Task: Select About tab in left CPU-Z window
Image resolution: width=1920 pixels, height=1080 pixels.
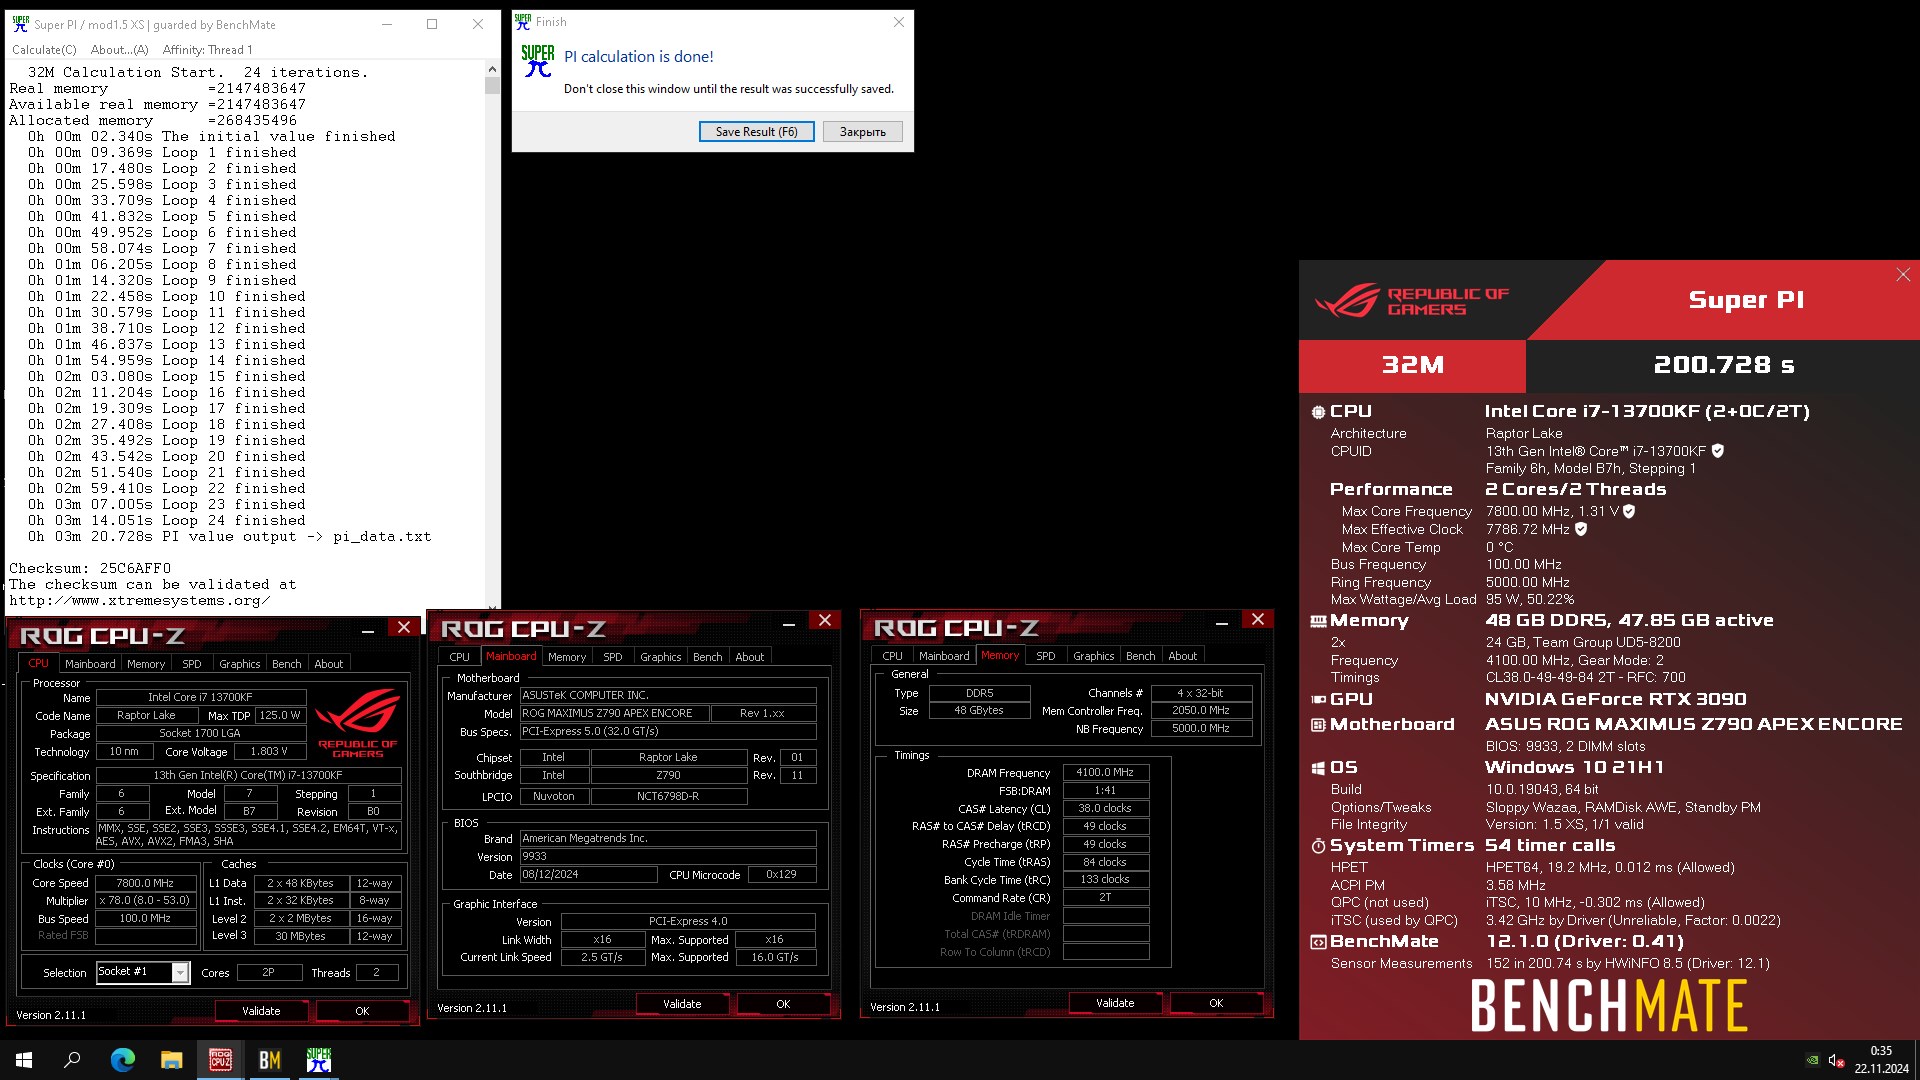Action: (329, 664)
